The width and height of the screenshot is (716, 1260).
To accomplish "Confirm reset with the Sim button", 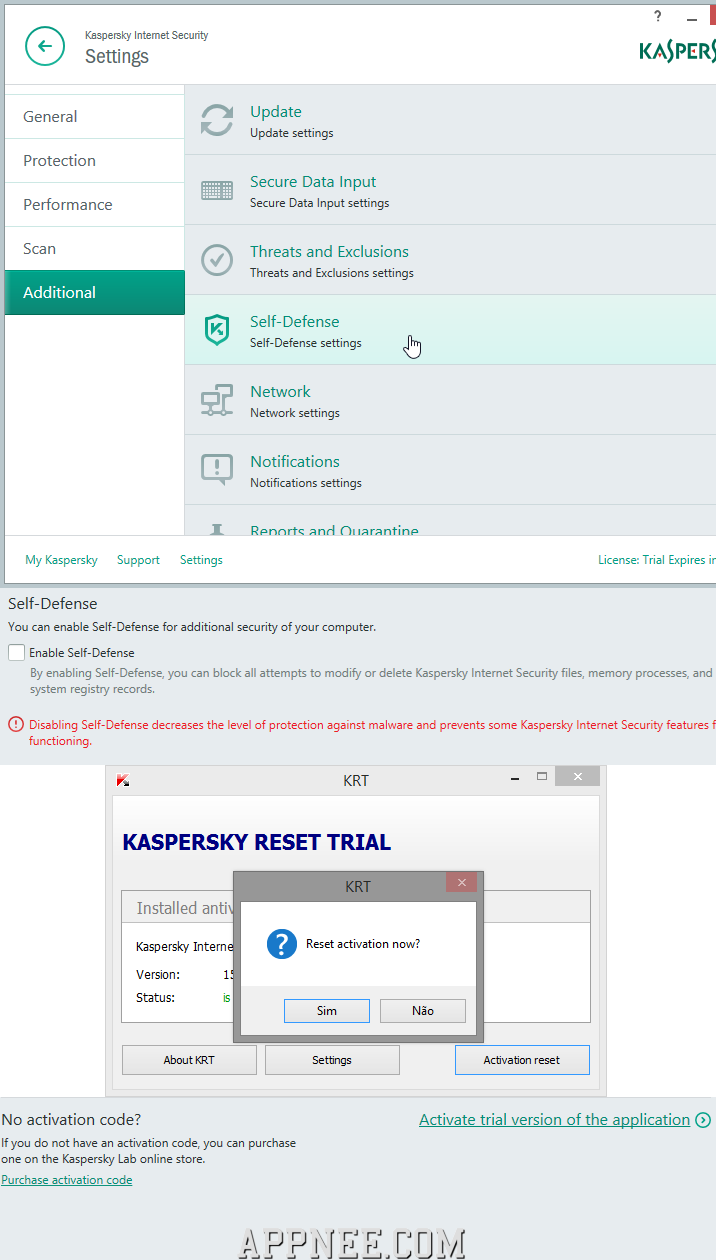I will [x=327, y=1011].
